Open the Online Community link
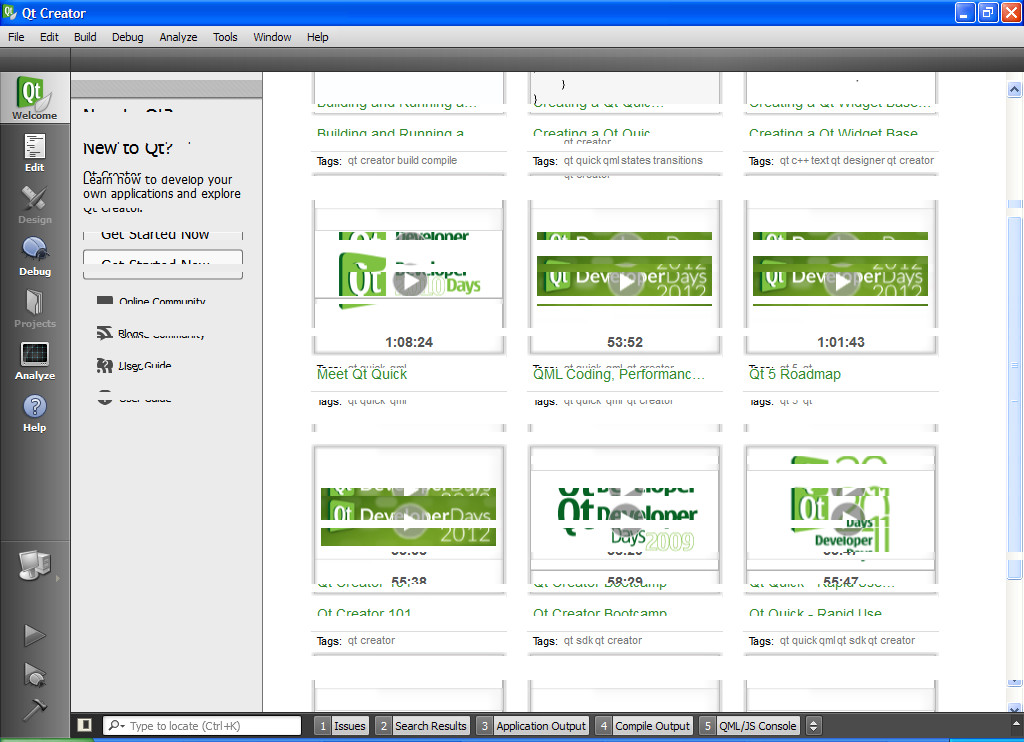The image size is (1024, 742). tap(162, 301)
